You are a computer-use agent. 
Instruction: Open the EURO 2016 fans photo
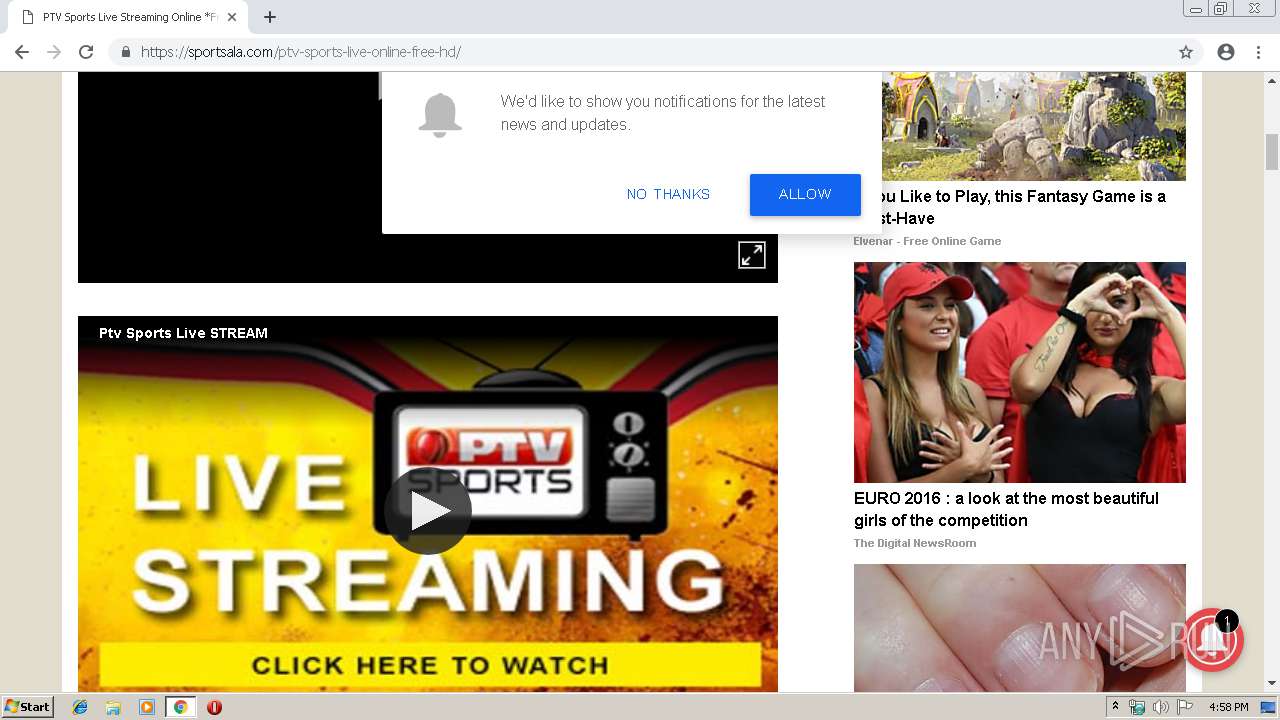coord(1020,372)
